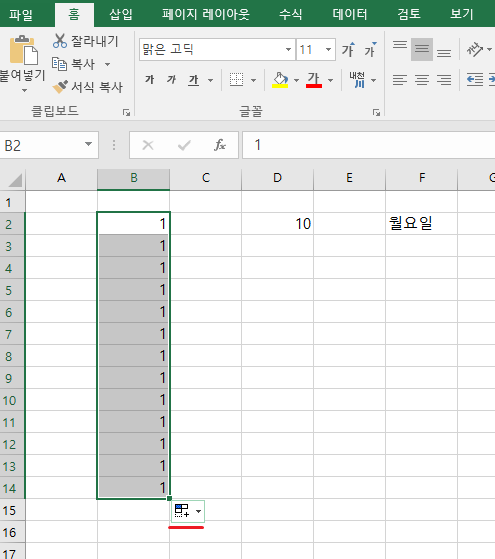Click cancel X in formula bar
The image size is (495, 559).
[148, 145]
